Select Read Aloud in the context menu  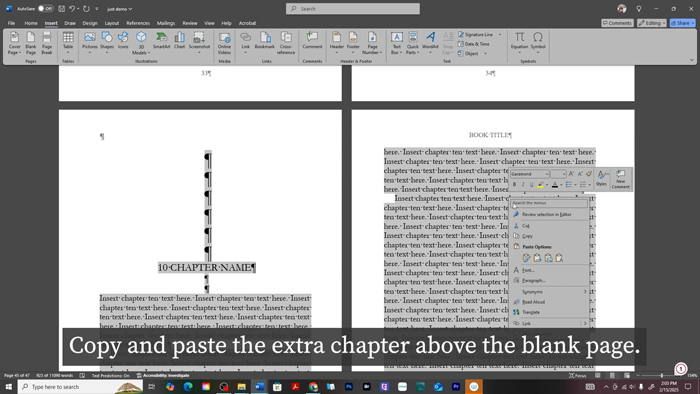550,302
